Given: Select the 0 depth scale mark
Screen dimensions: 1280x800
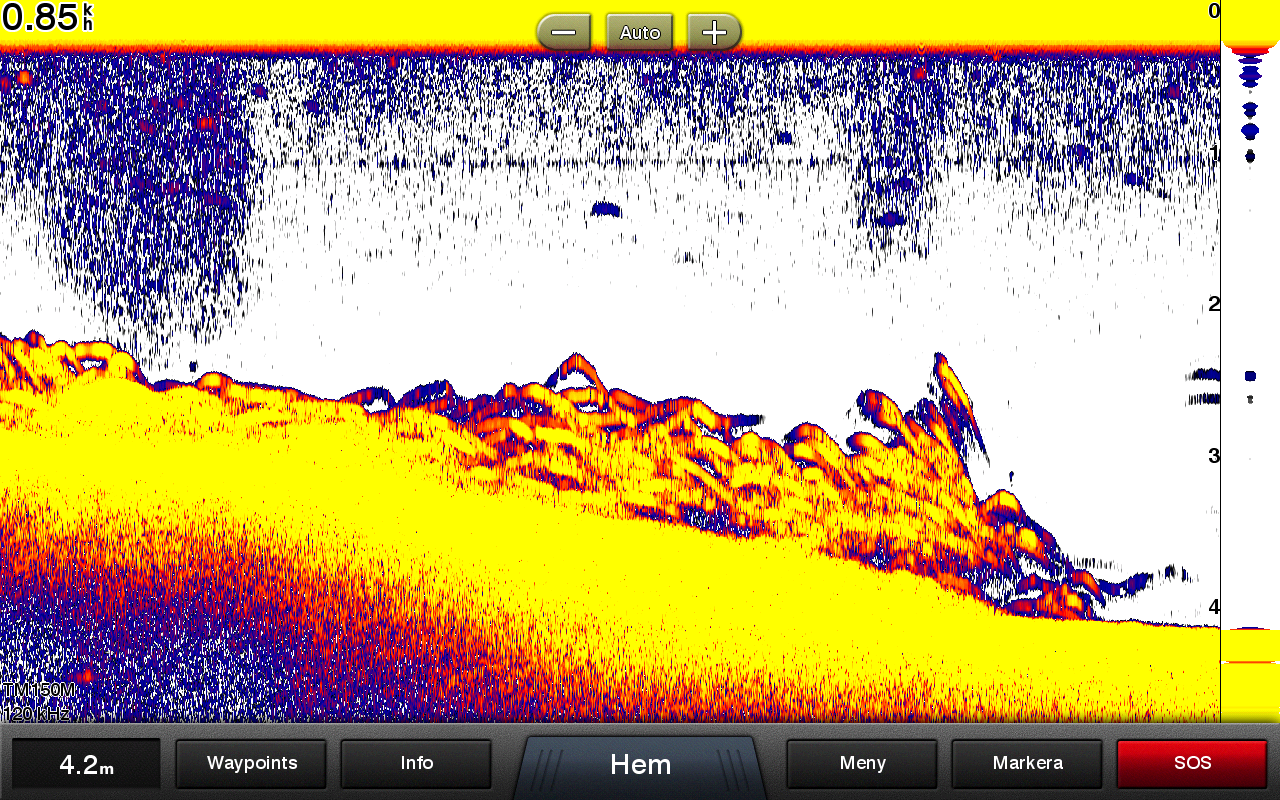Looking at the screenshot, I should click(x=1214, y=11).
